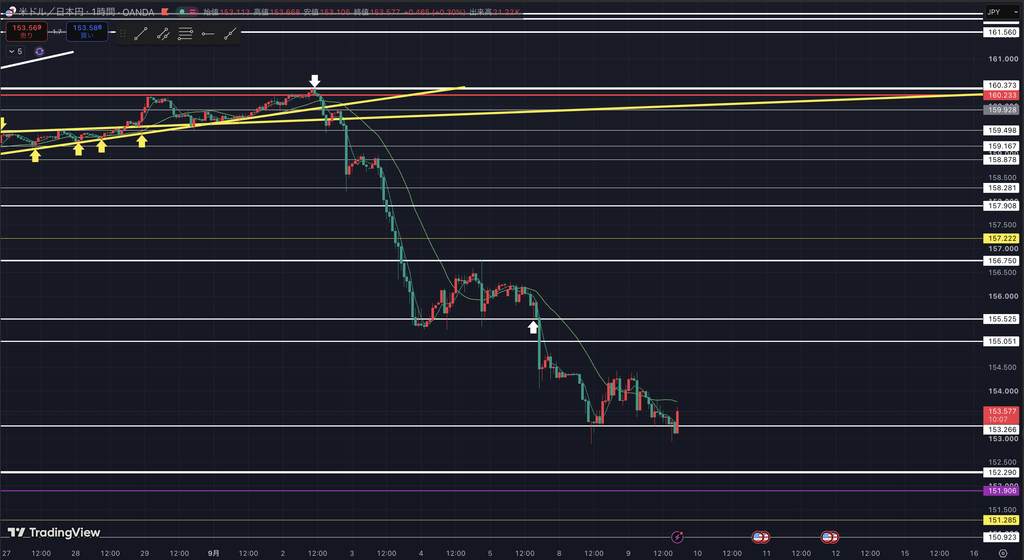
Task: Click the blue 買い buy button
Action: point(87,31)
